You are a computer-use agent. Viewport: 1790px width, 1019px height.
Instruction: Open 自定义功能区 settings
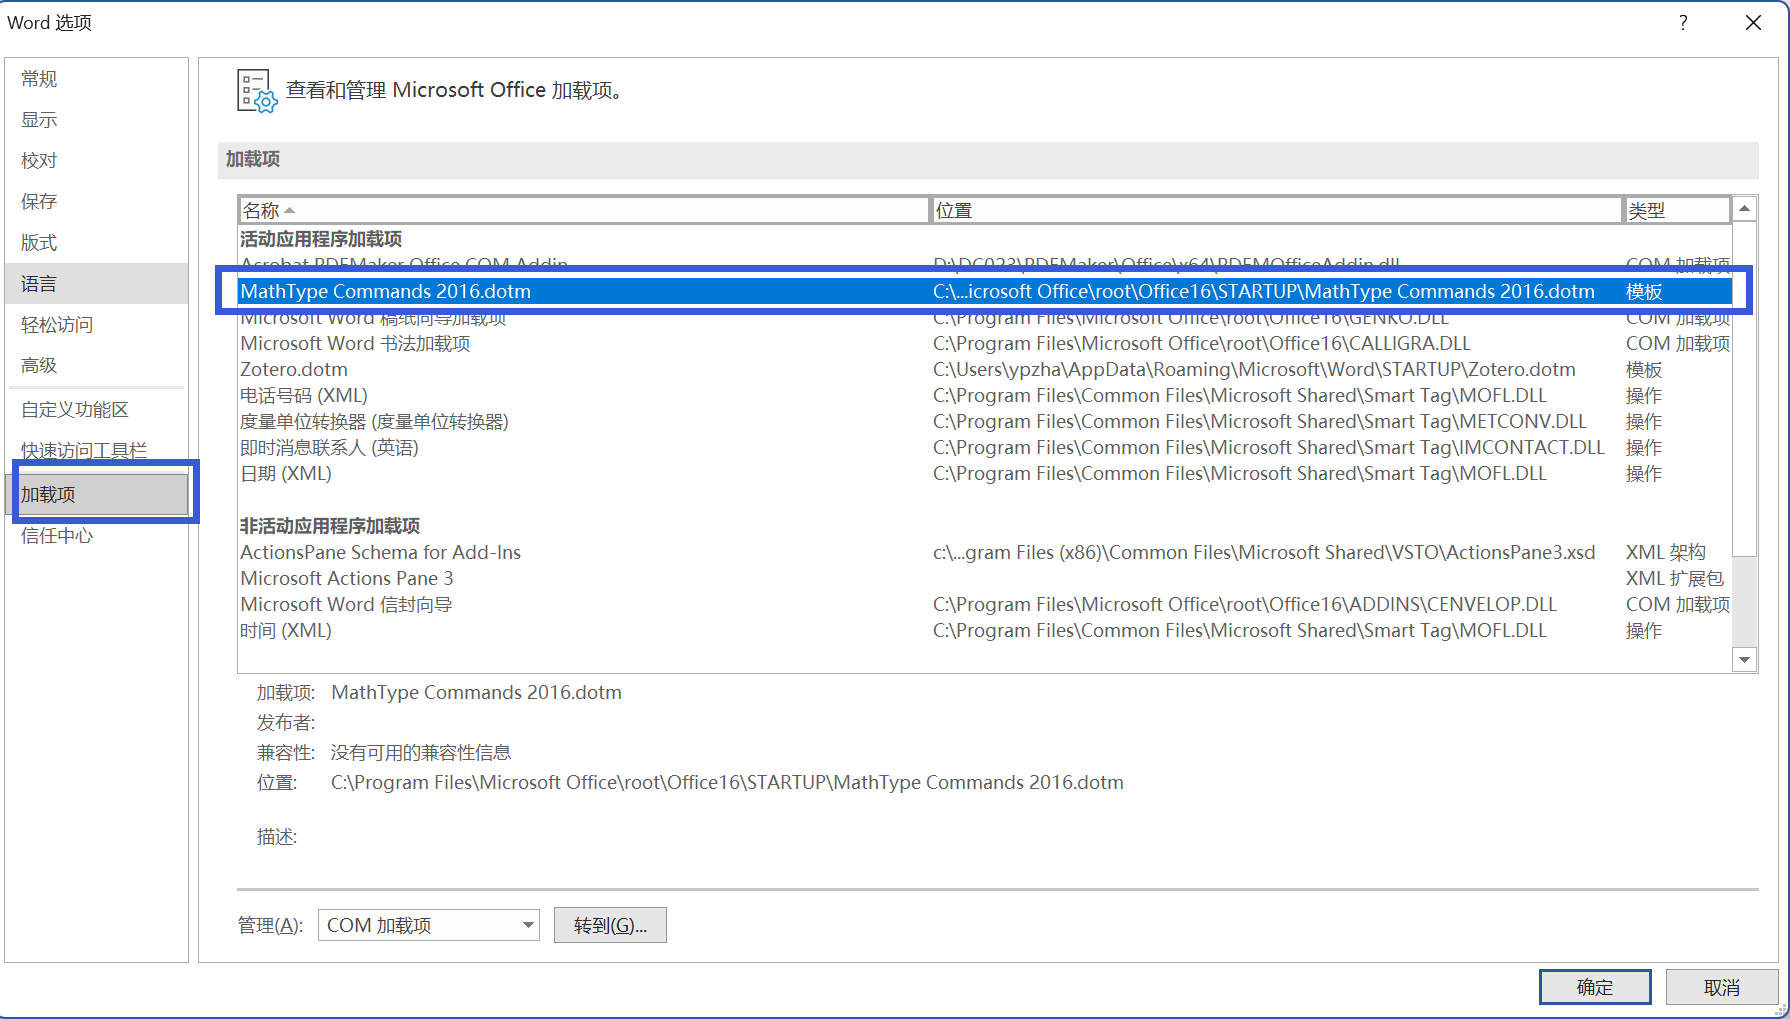coord(96,410)
